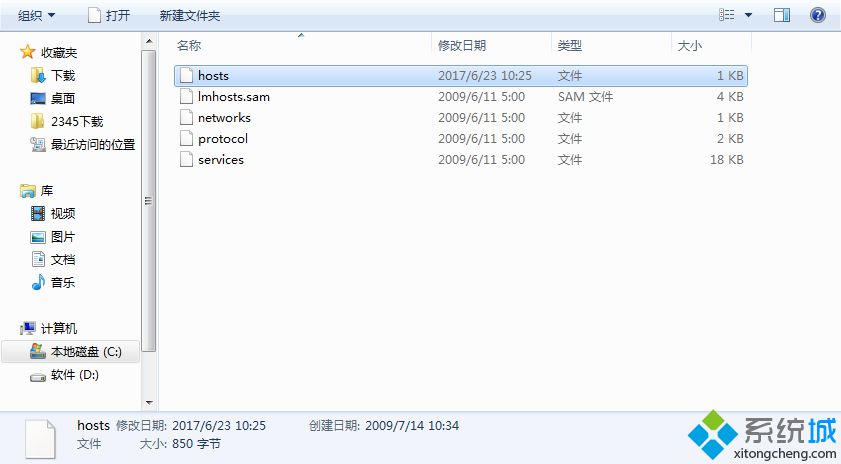
Task: Open 下载 in favorites
Action: point(63,75)
